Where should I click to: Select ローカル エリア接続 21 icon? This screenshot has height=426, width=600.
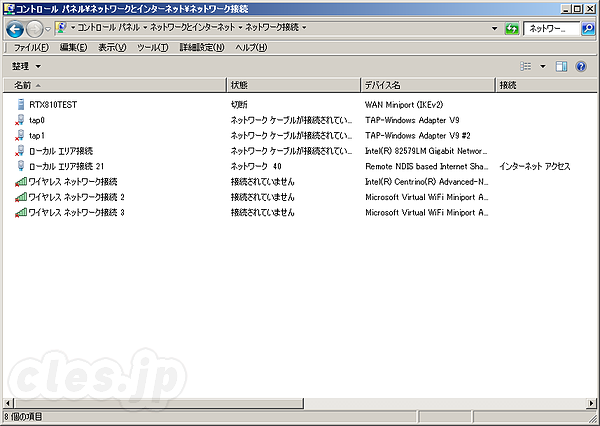(21, 166)
